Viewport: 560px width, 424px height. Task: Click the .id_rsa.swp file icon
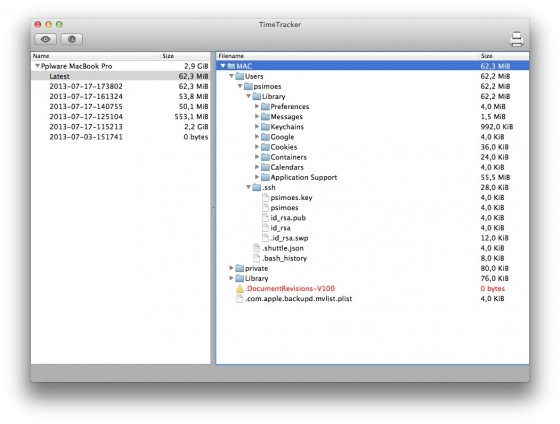point(265,238)
